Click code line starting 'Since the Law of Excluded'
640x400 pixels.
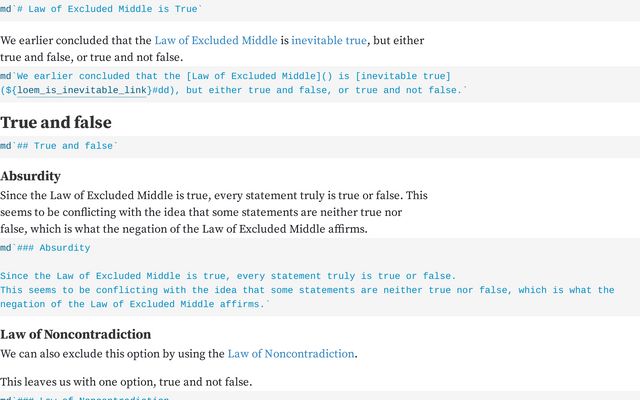(228, 276)
